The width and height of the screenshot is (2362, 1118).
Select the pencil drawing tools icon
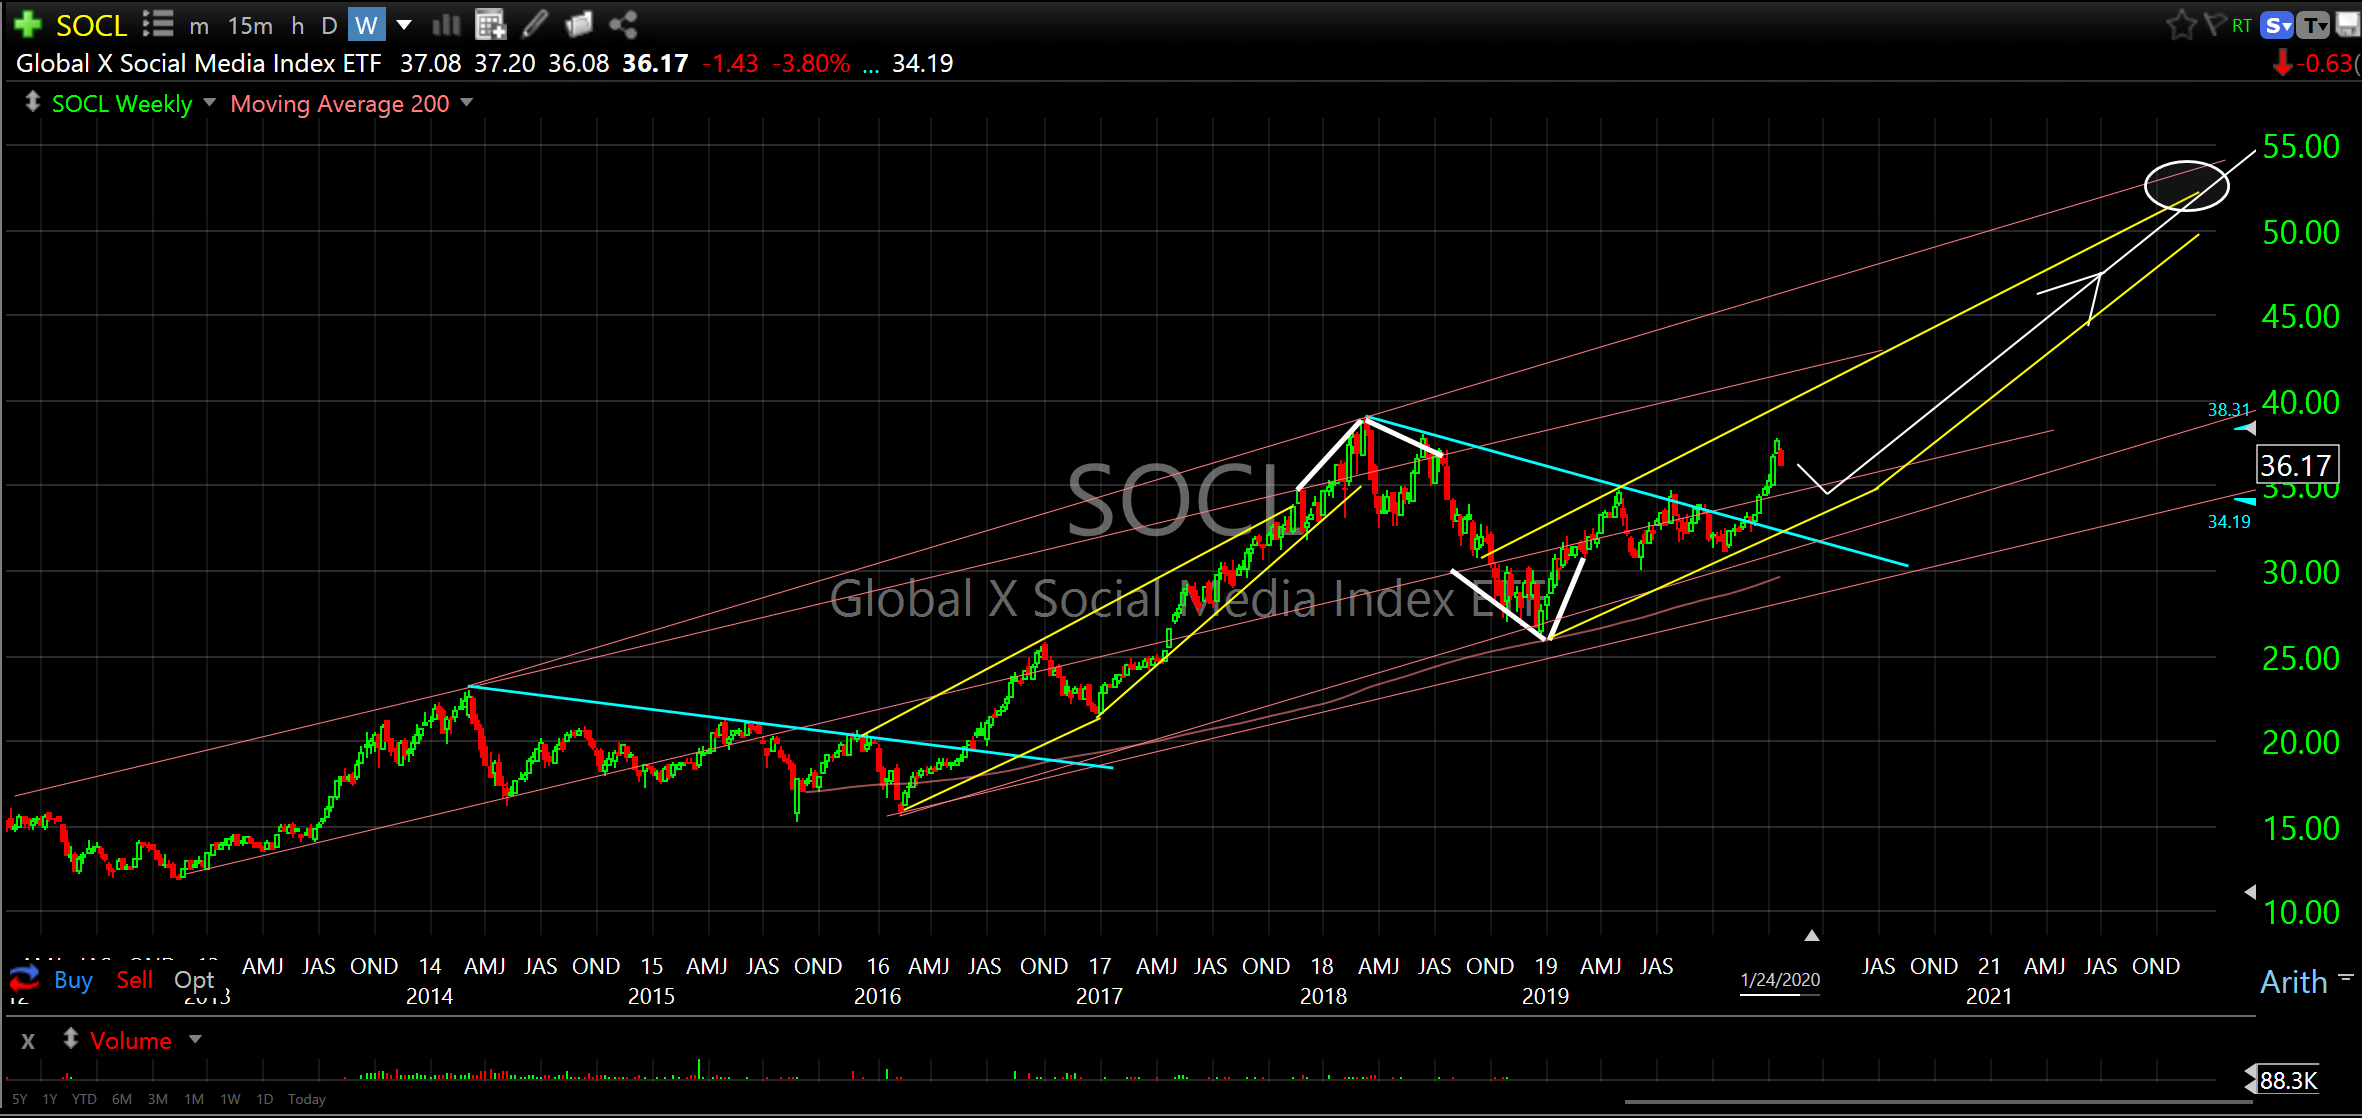pos(535,24)
